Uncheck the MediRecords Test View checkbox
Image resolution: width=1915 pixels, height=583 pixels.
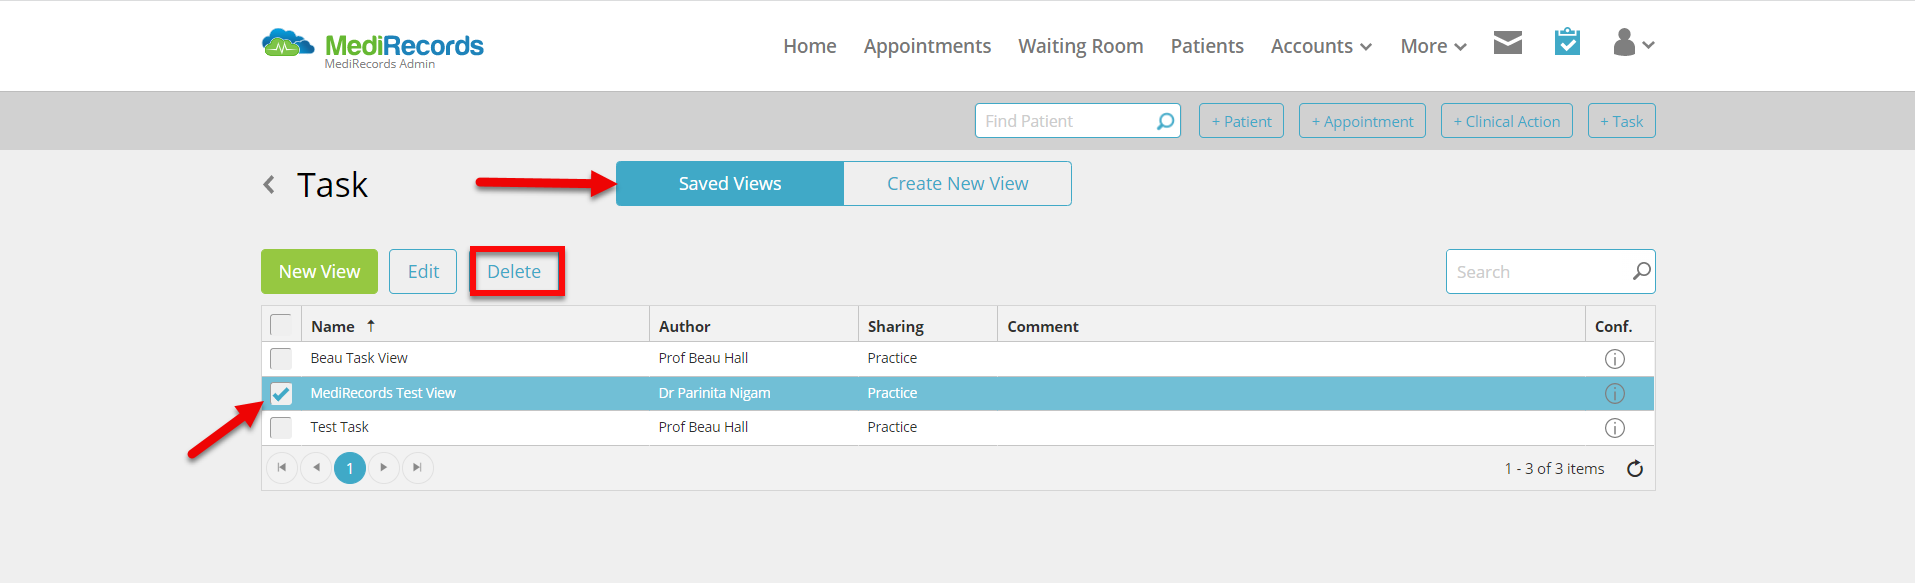coord(281,393)
